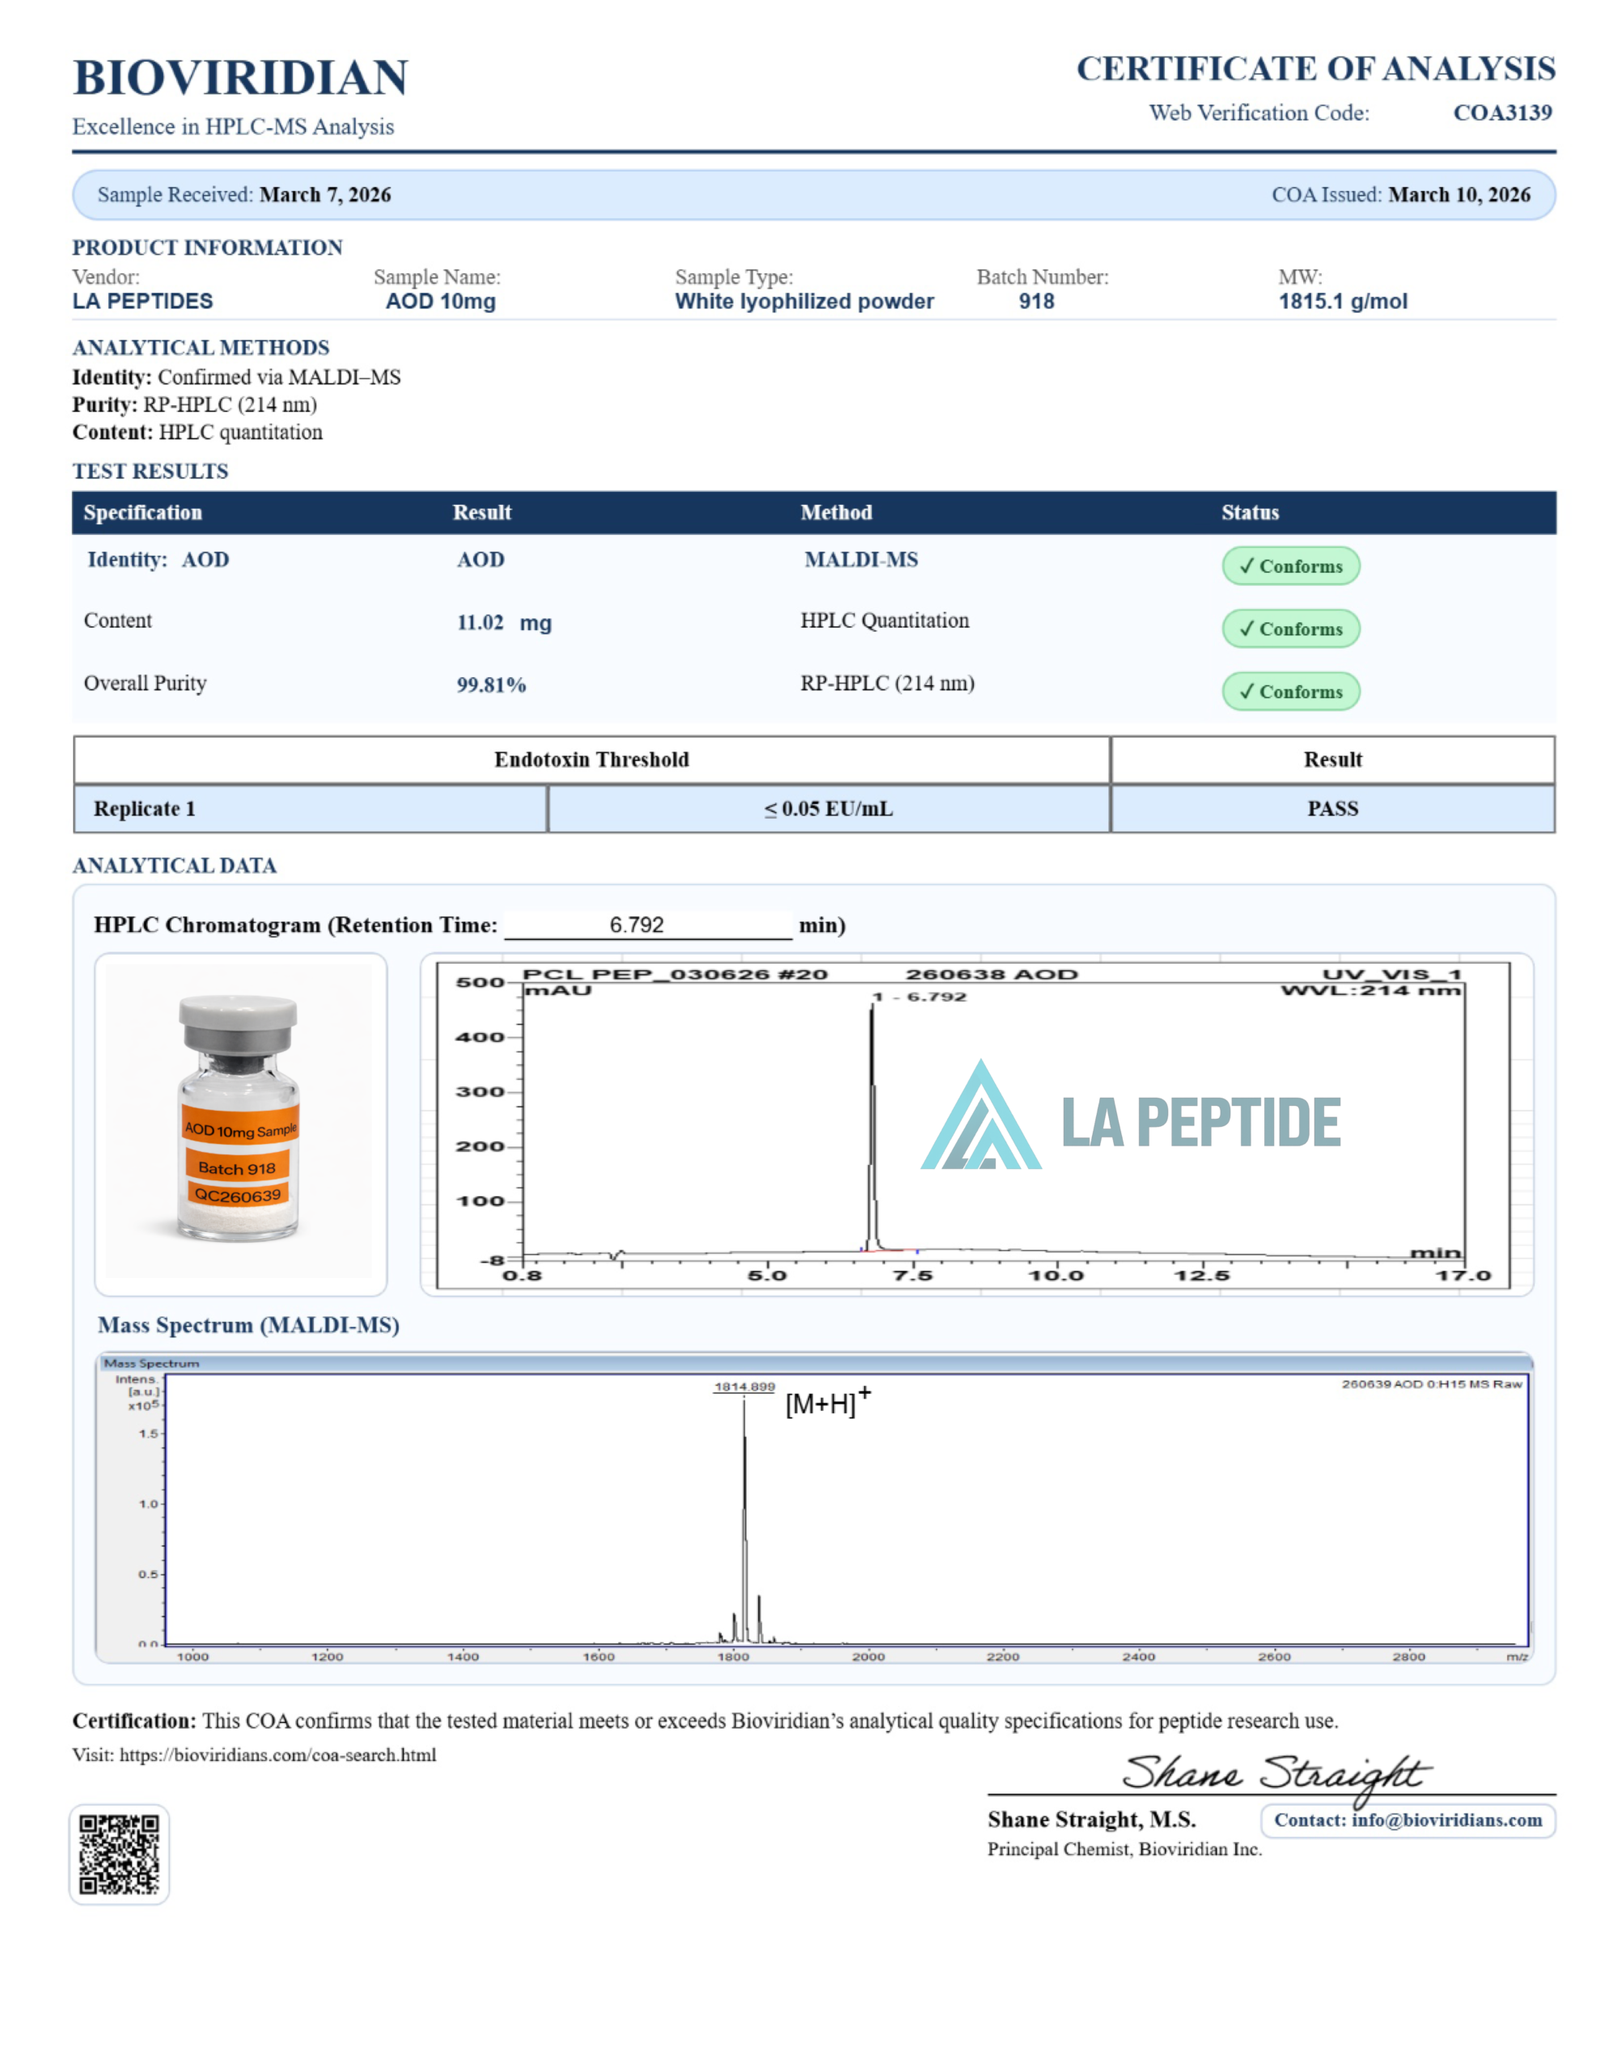Click the retention time 6.792 field
The width and height of the screenshot is (1600, 2071).
pos(648,925)
